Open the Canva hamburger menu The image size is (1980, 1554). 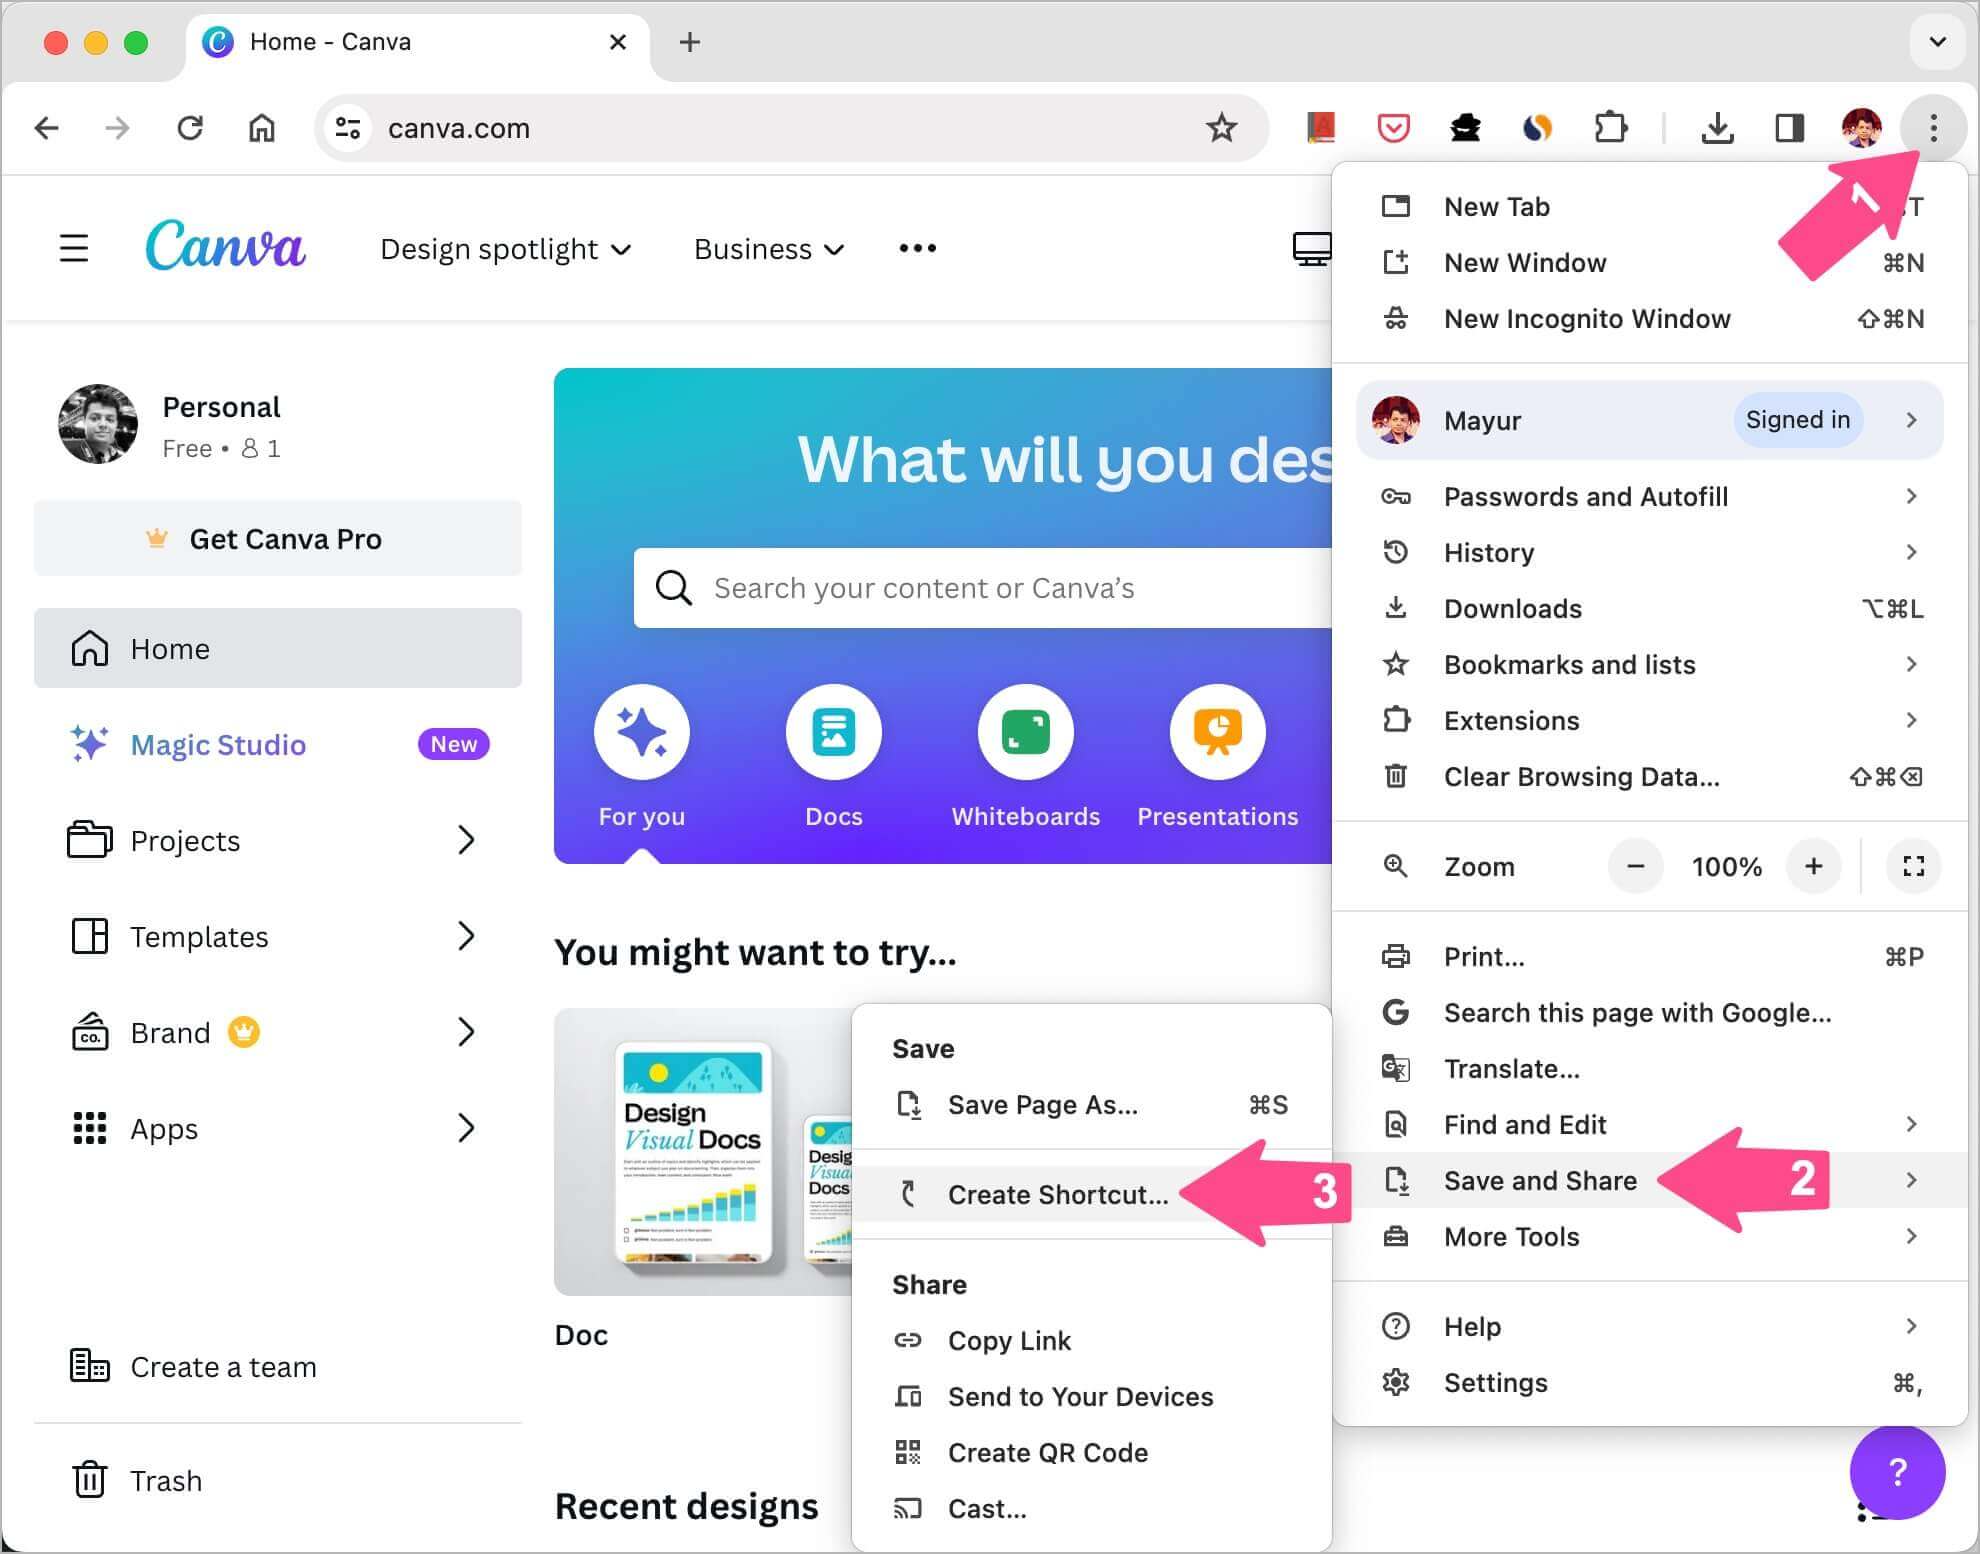(74, 248)
